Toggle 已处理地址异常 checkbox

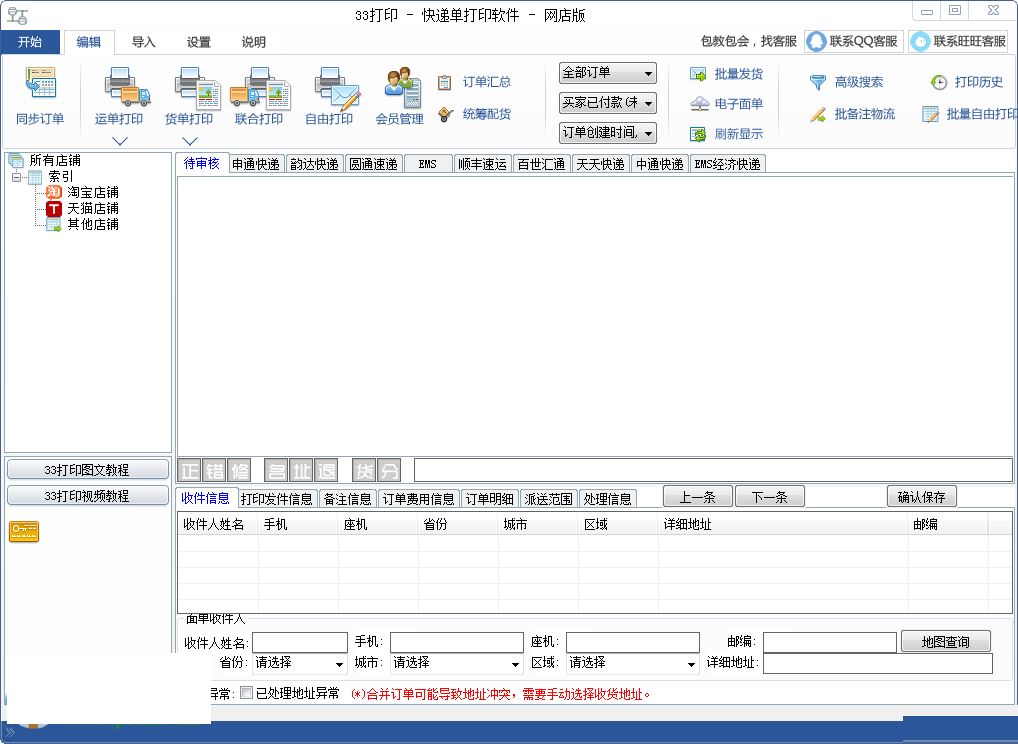tap(247, 693)
